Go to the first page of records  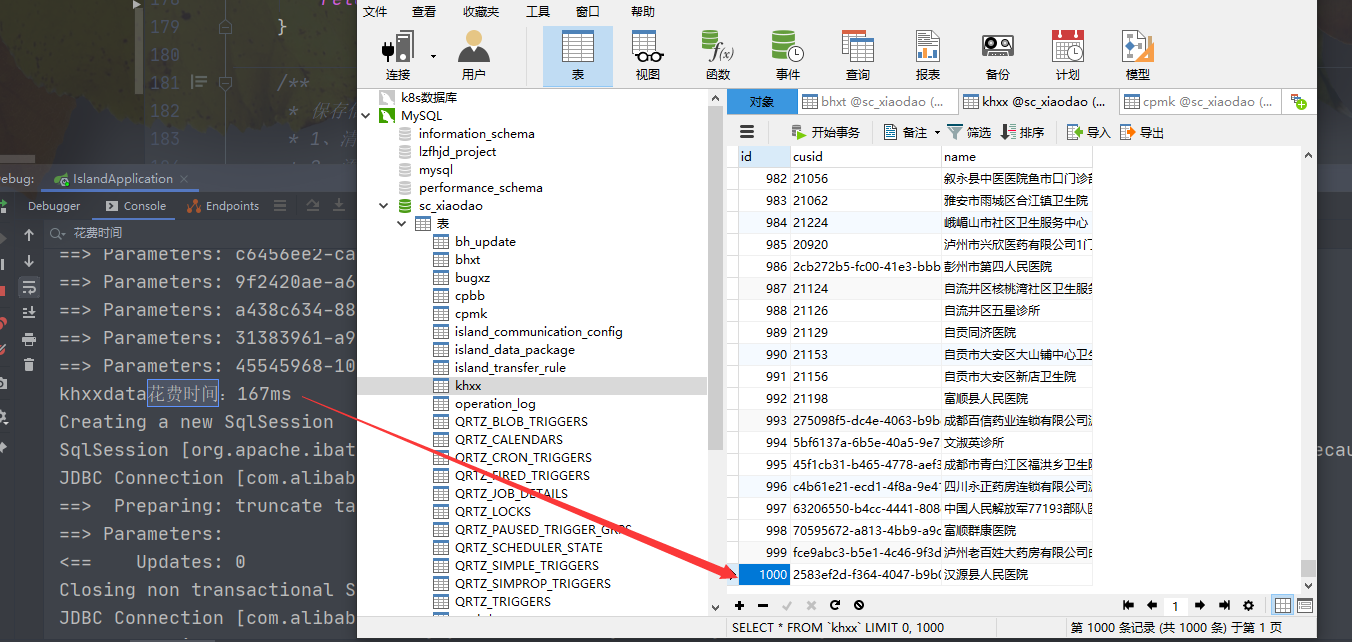click(1129, 605)
